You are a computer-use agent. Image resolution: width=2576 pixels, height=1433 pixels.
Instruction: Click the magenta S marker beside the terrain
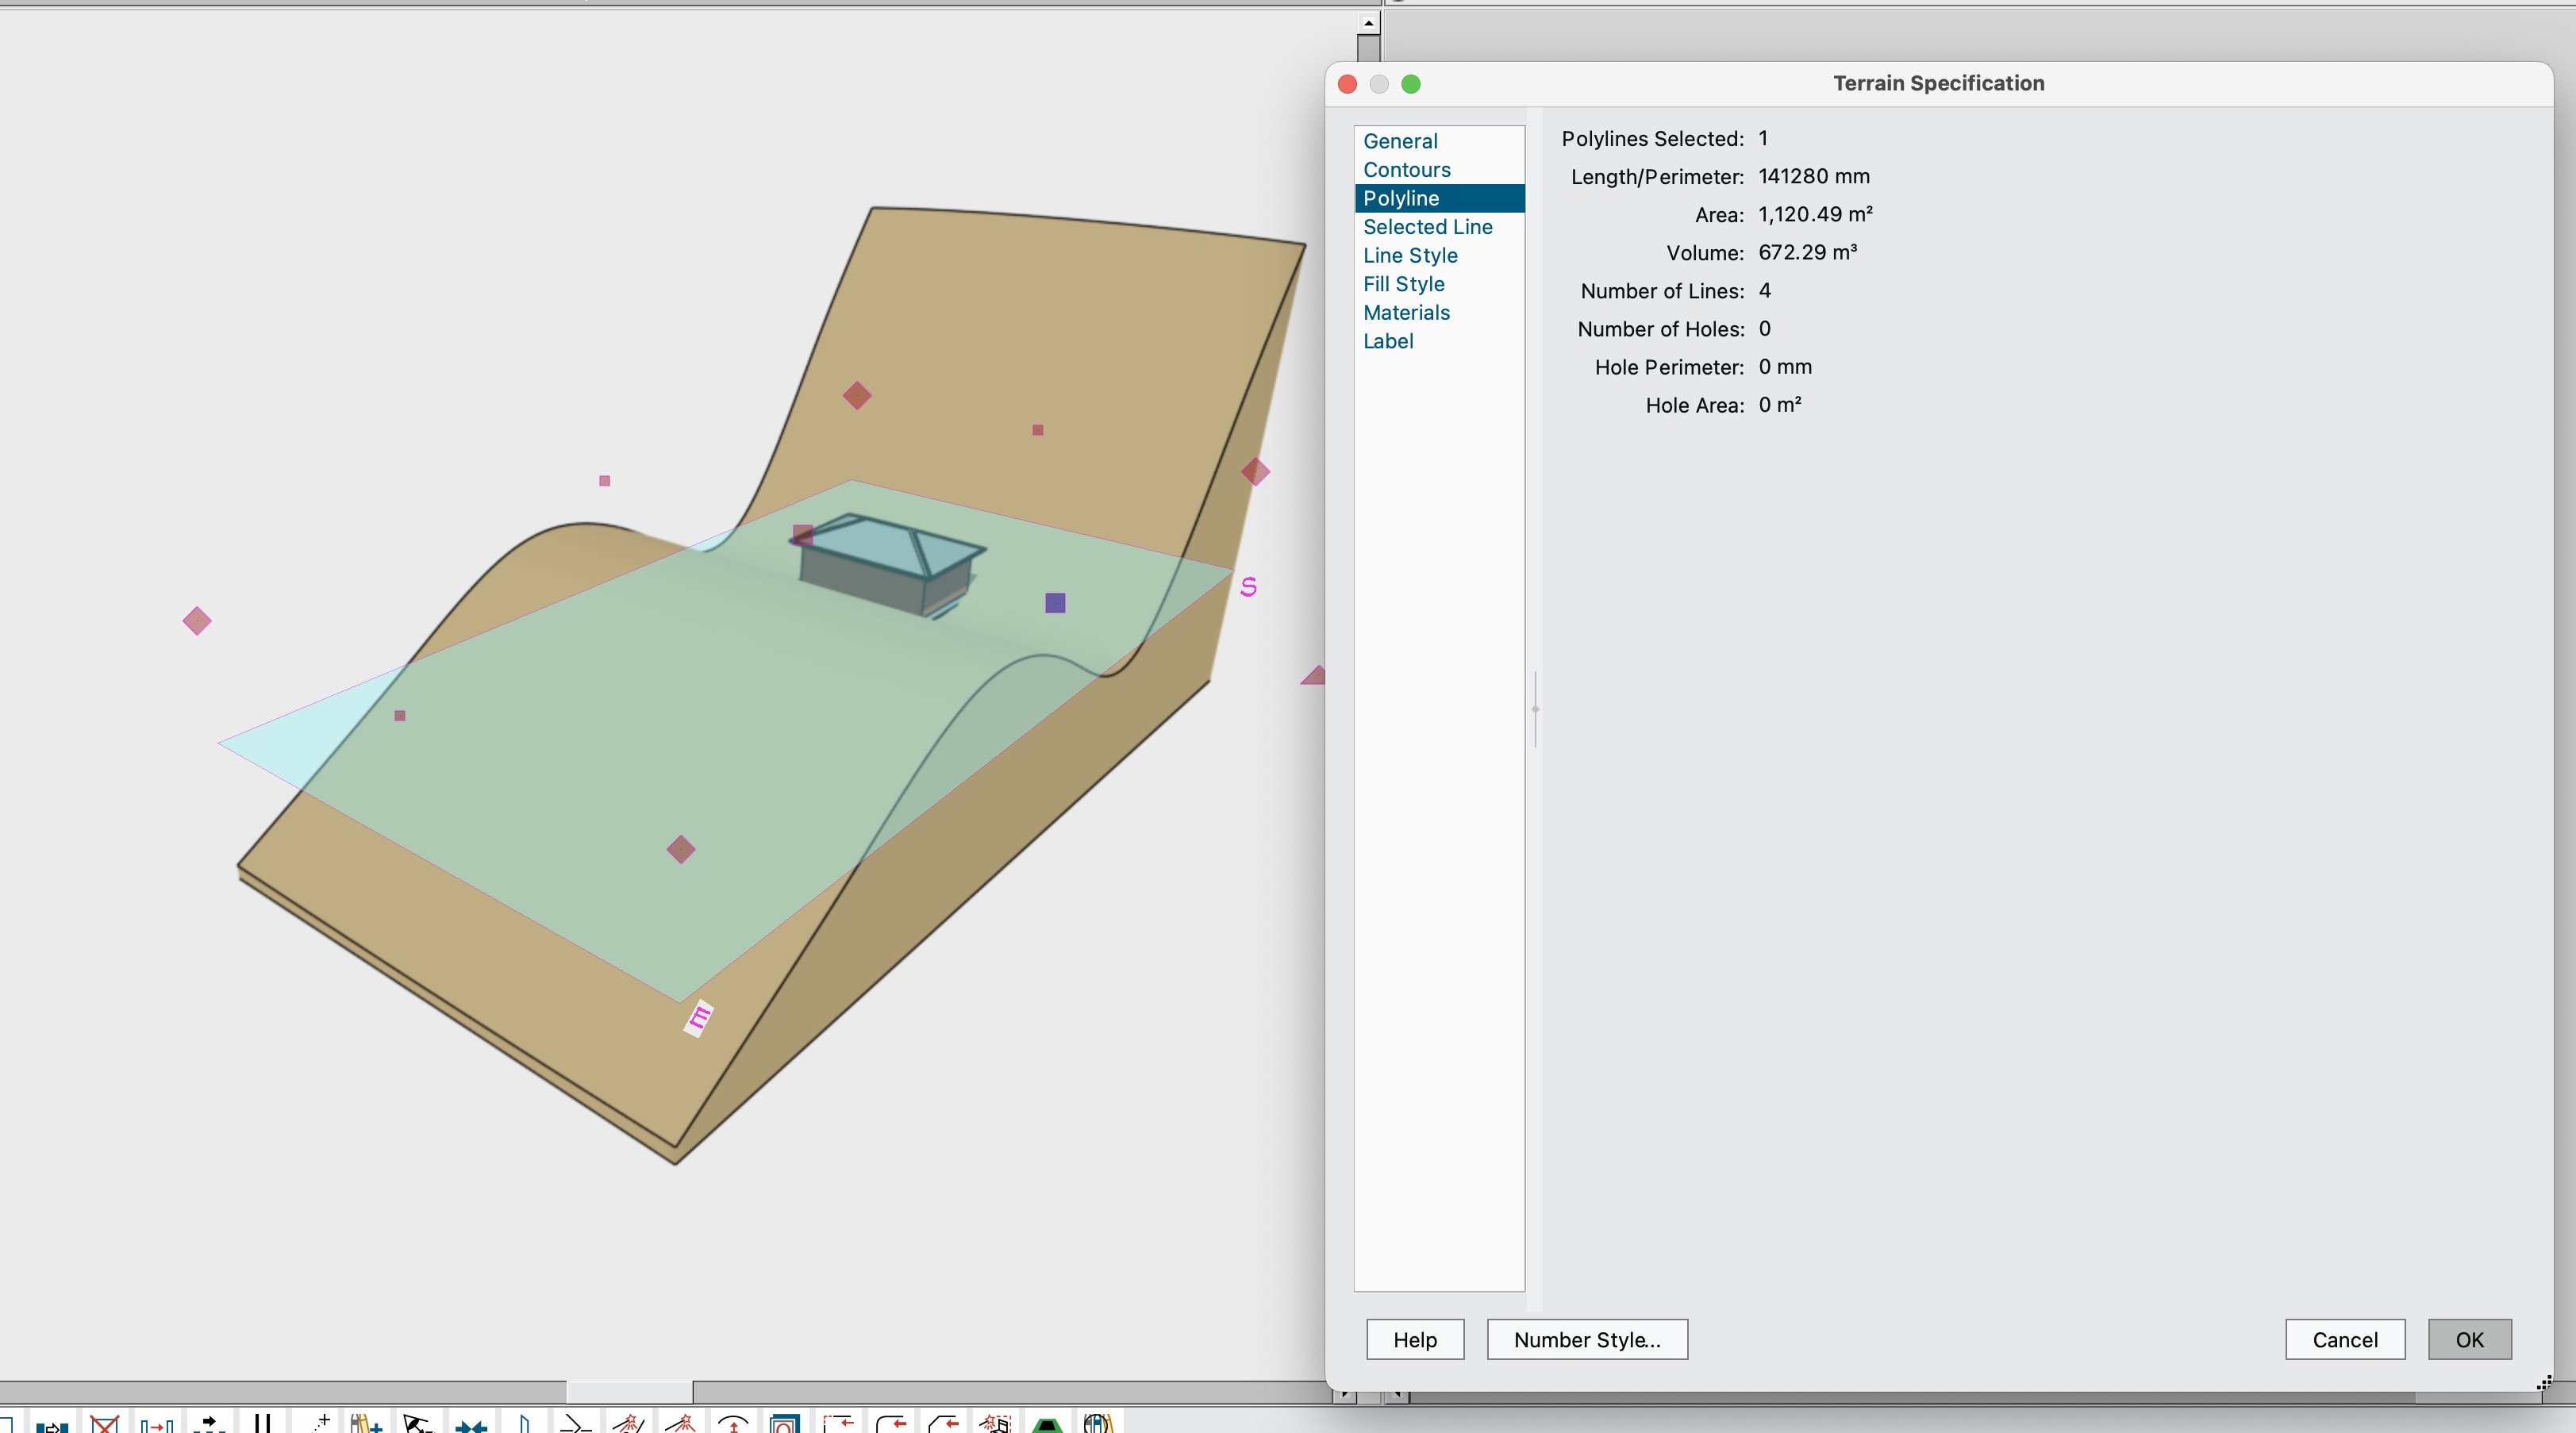tap(1248, 587)
